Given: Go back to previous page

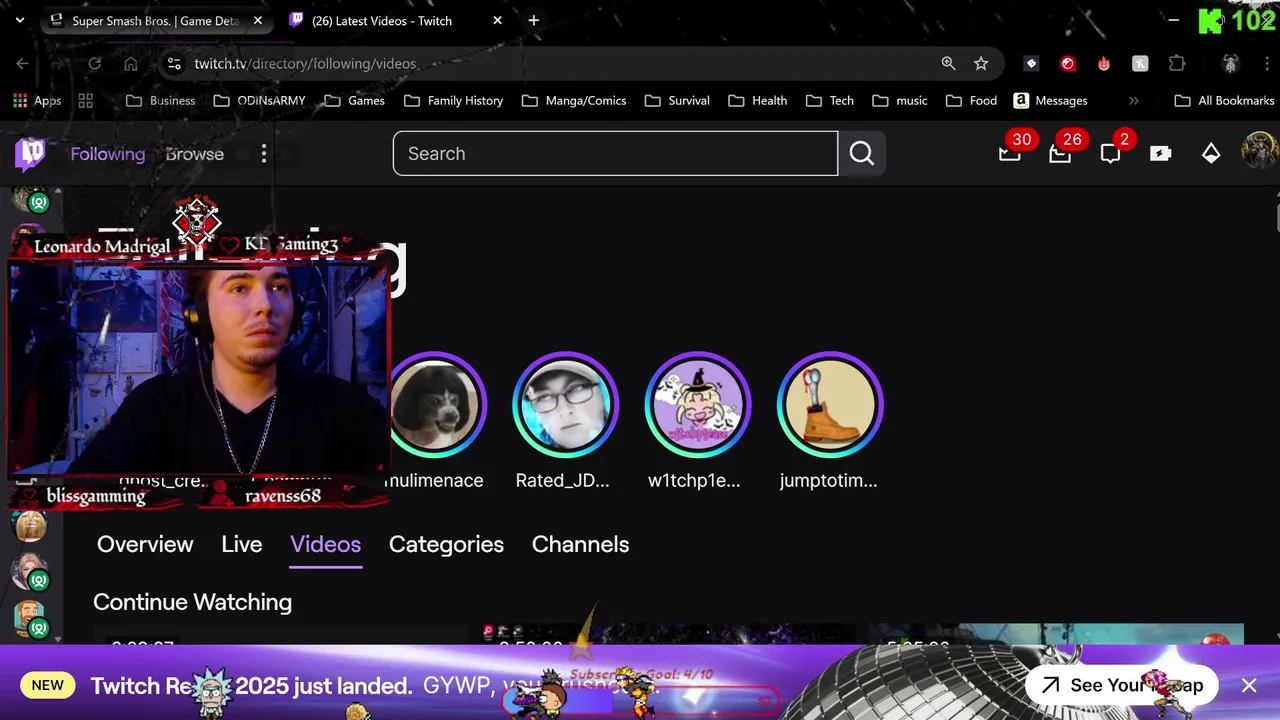Looking at the screenshot, I should pos(22,63).
